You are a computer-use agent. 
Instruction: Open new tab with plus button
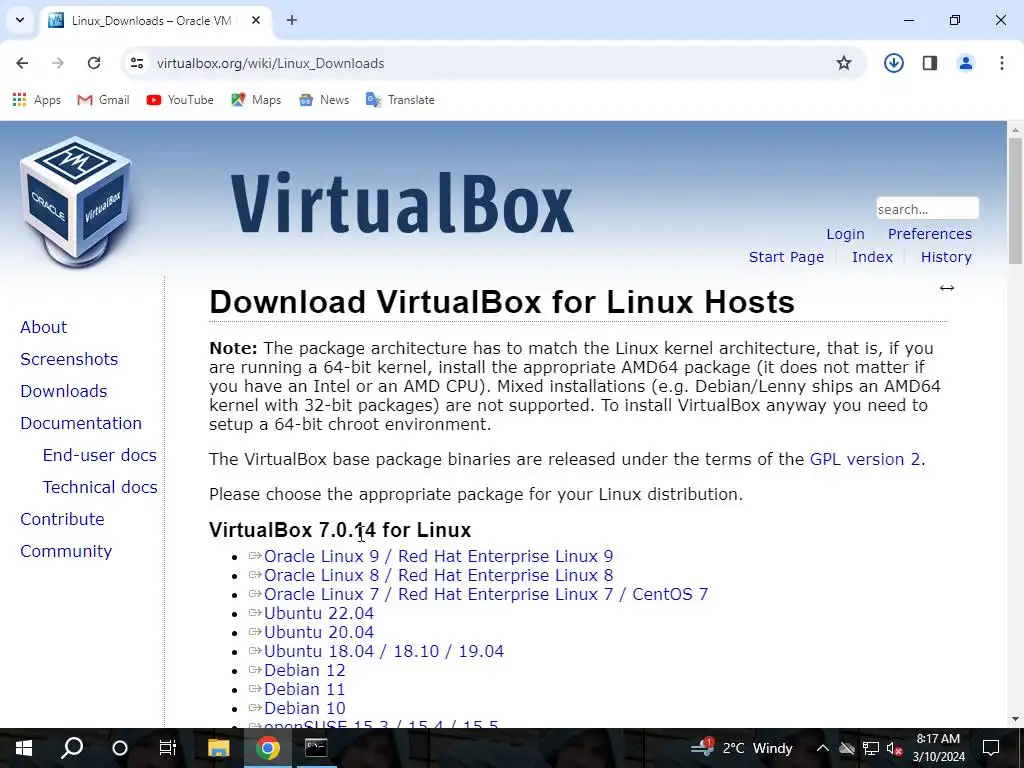pos(292,20)
